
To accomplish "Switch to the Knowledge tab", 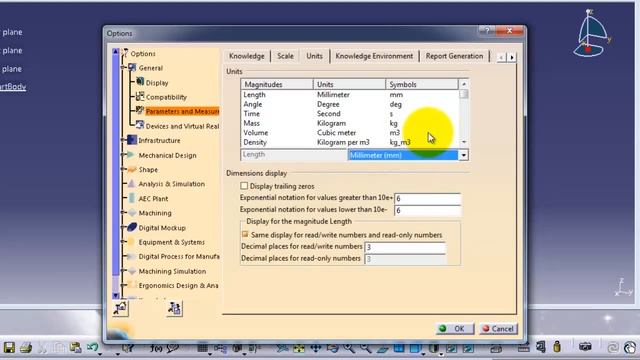I will point(247,56).
